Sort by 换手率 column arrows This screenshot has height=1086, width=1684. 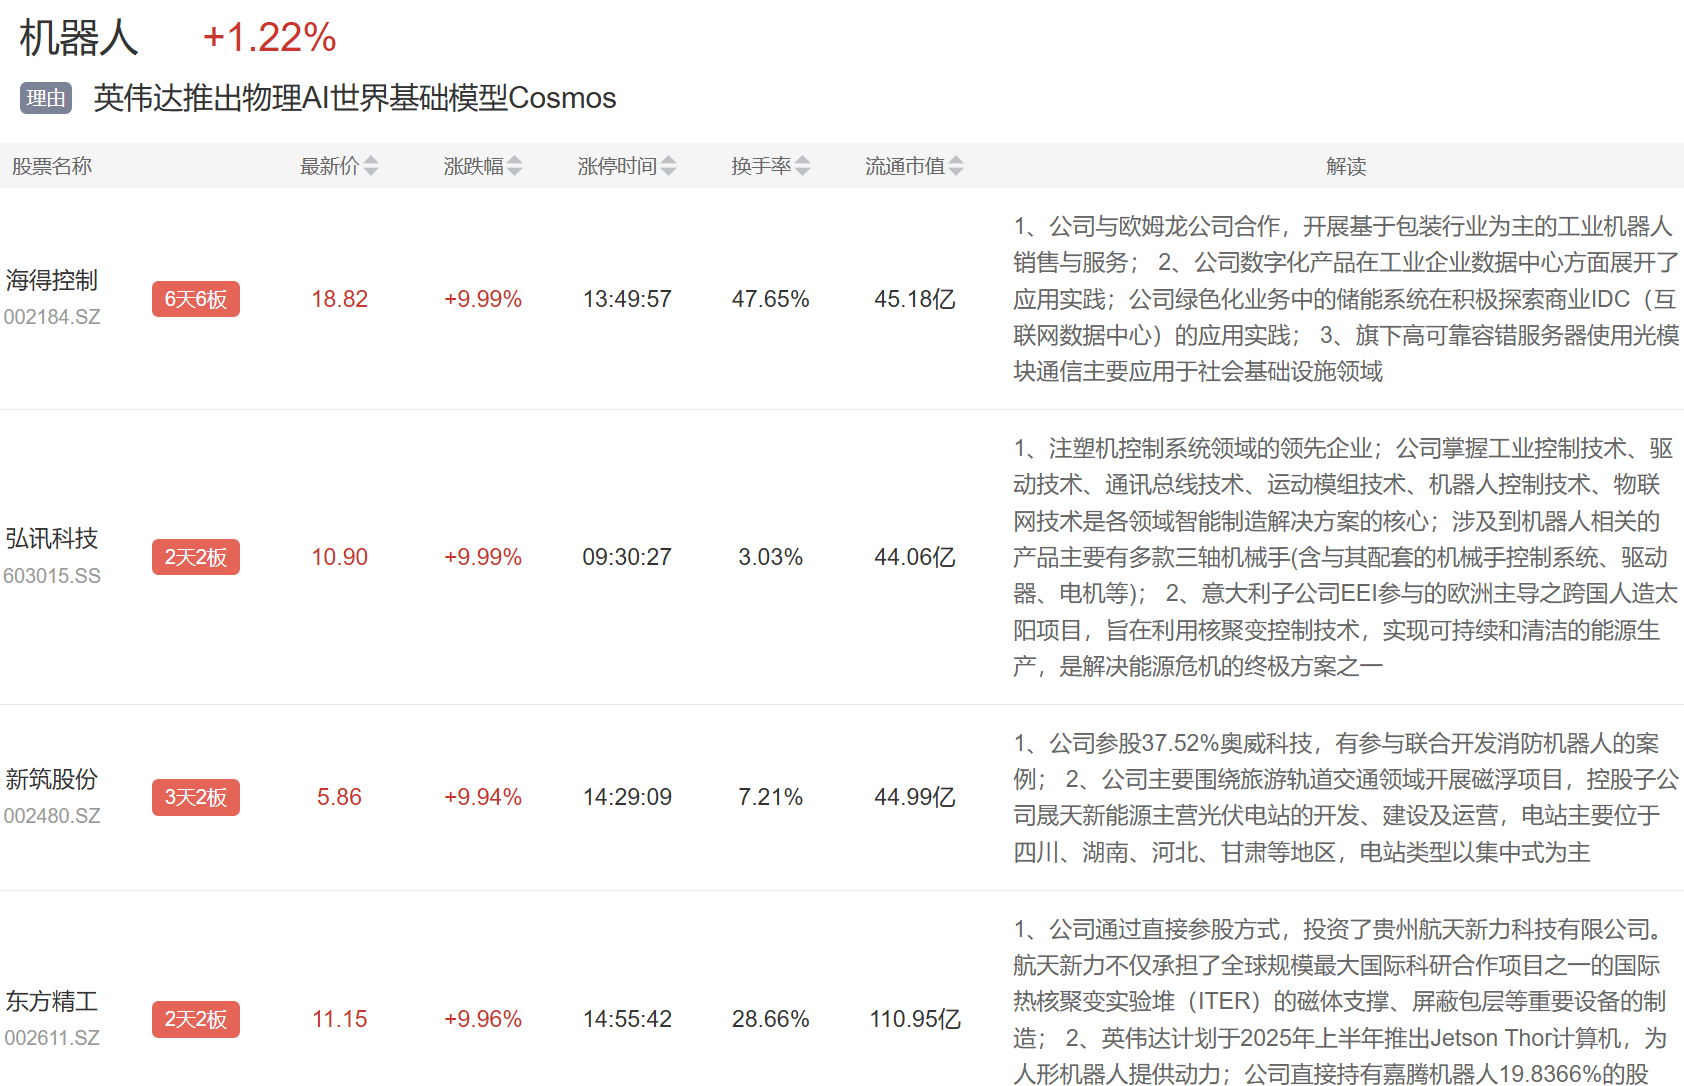coord(802,166)
